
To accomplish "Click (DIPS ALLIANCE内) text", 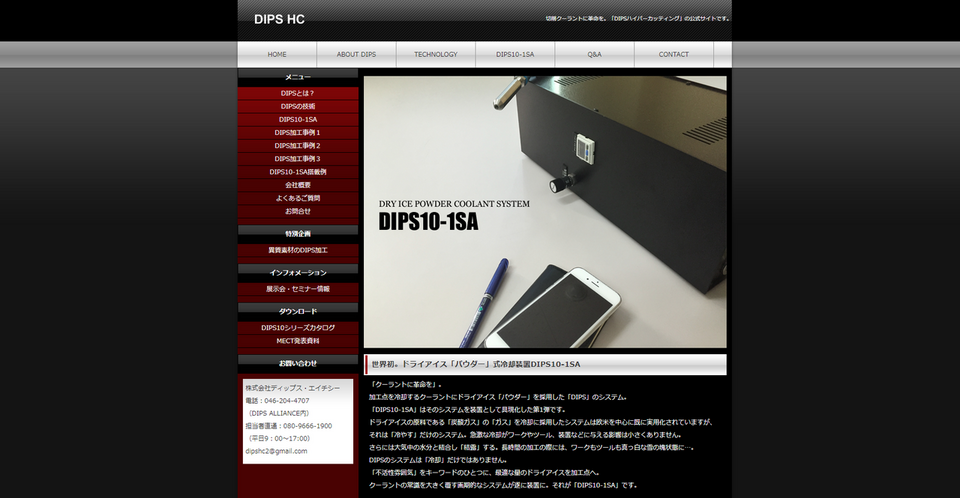I will 279,413.
